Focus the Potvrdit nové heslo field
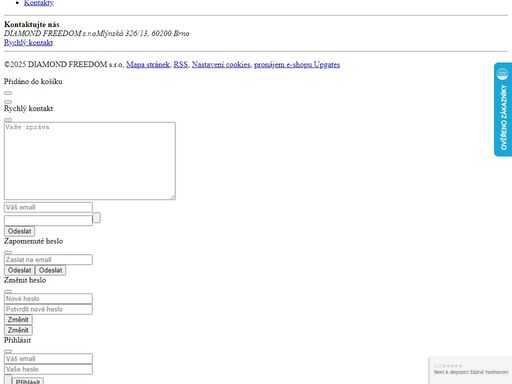Image resolution: width=512 pixels, height=384 pixels. 48,309
